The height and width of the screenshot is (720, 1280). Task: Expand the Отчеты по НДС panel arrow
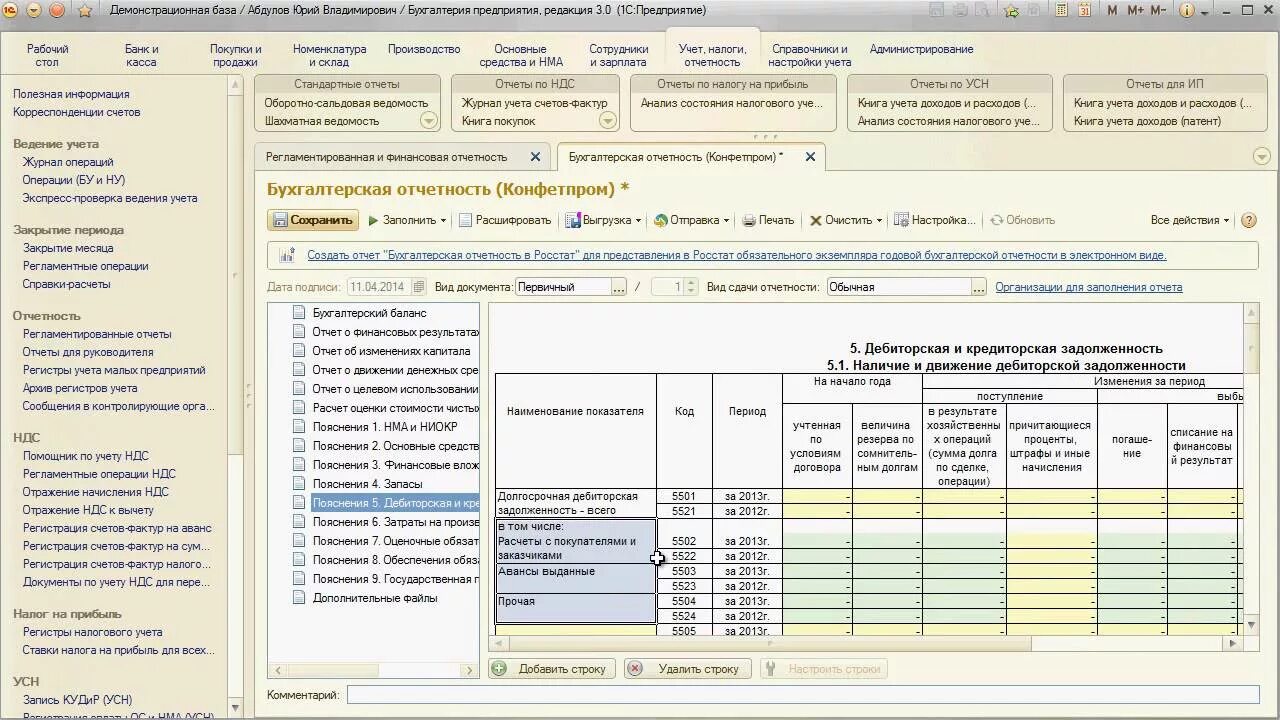pyautogui.click(x=607, y=121)
